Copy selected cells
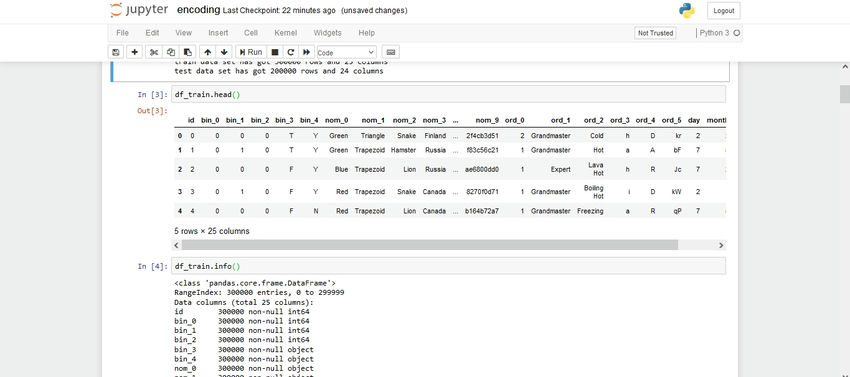 171,52
